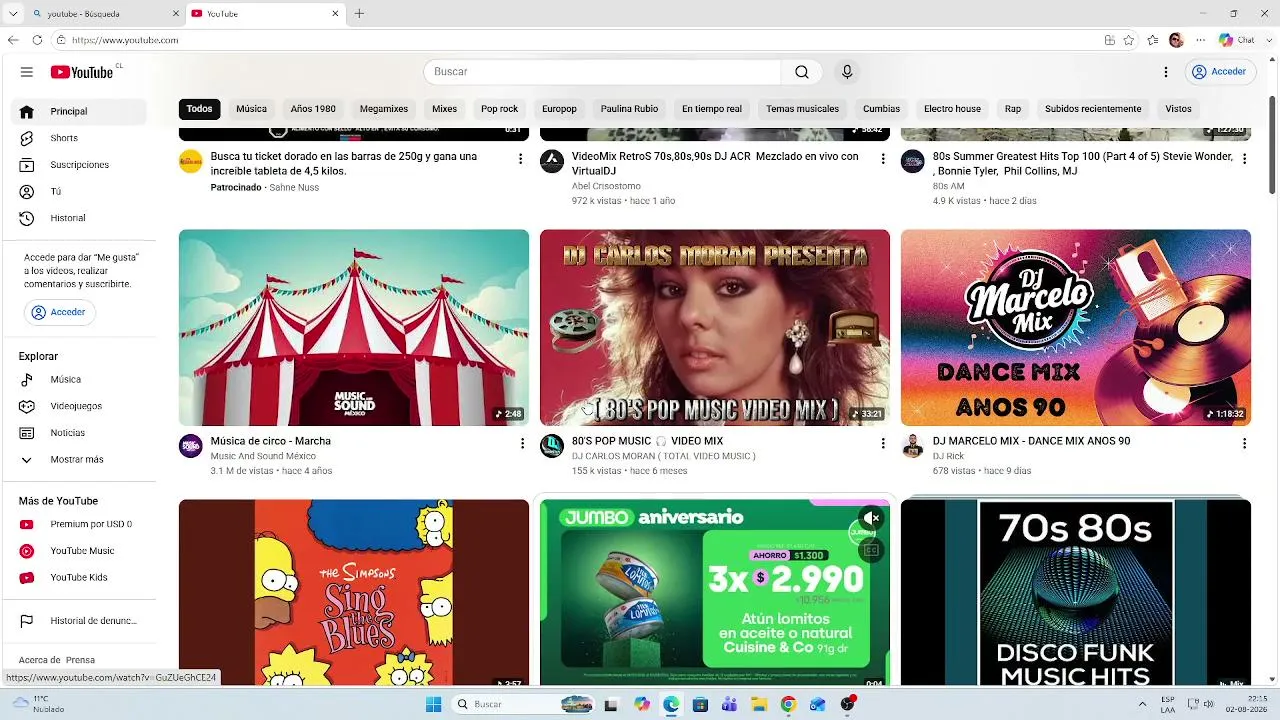The width and height of the screenshot is (1280, 720).
Task: Select the Electro house chip
Action: 952,109
